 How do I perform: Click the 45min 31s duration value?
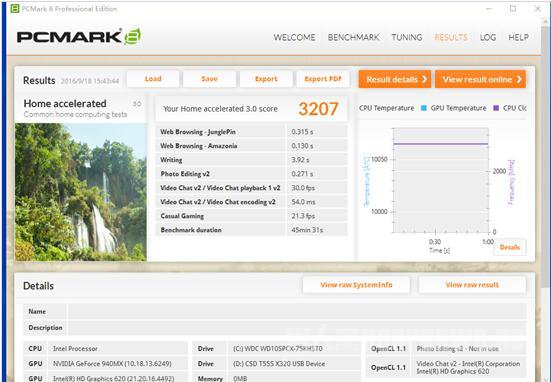307,230
